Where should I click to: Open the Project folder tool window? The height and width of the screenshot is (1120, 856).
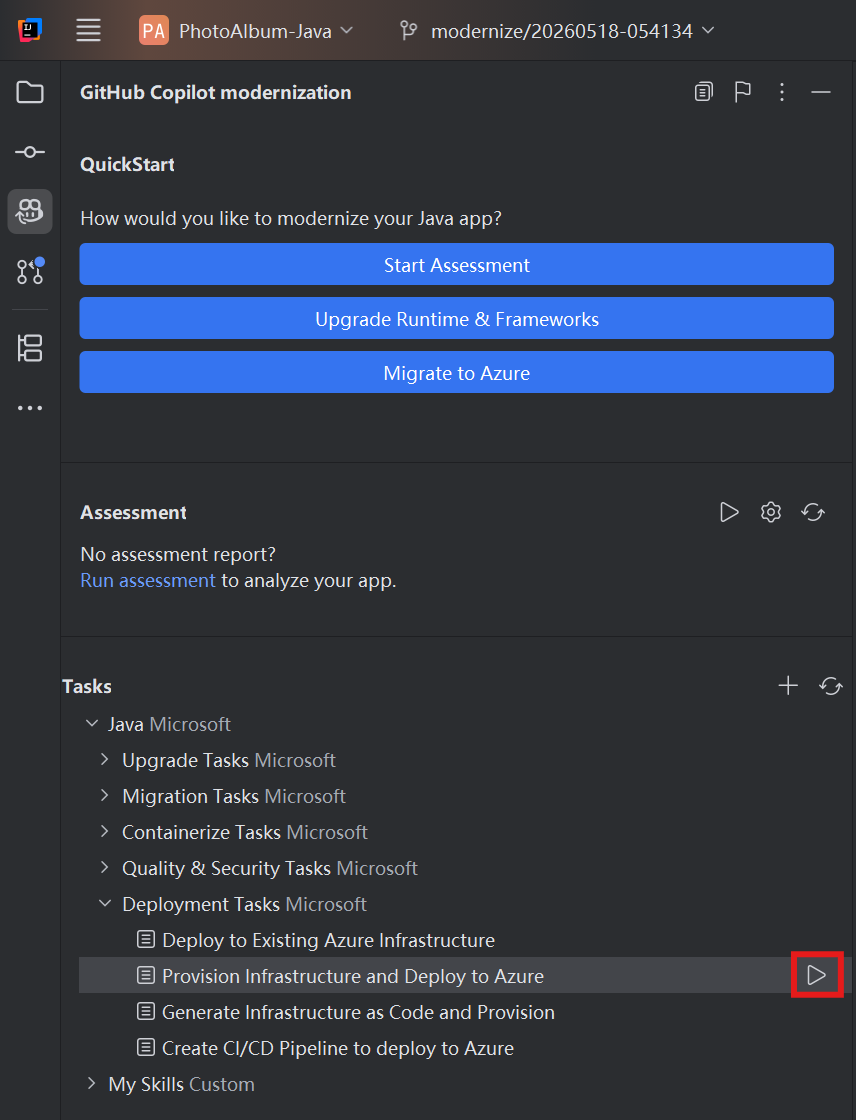(30, 92)
